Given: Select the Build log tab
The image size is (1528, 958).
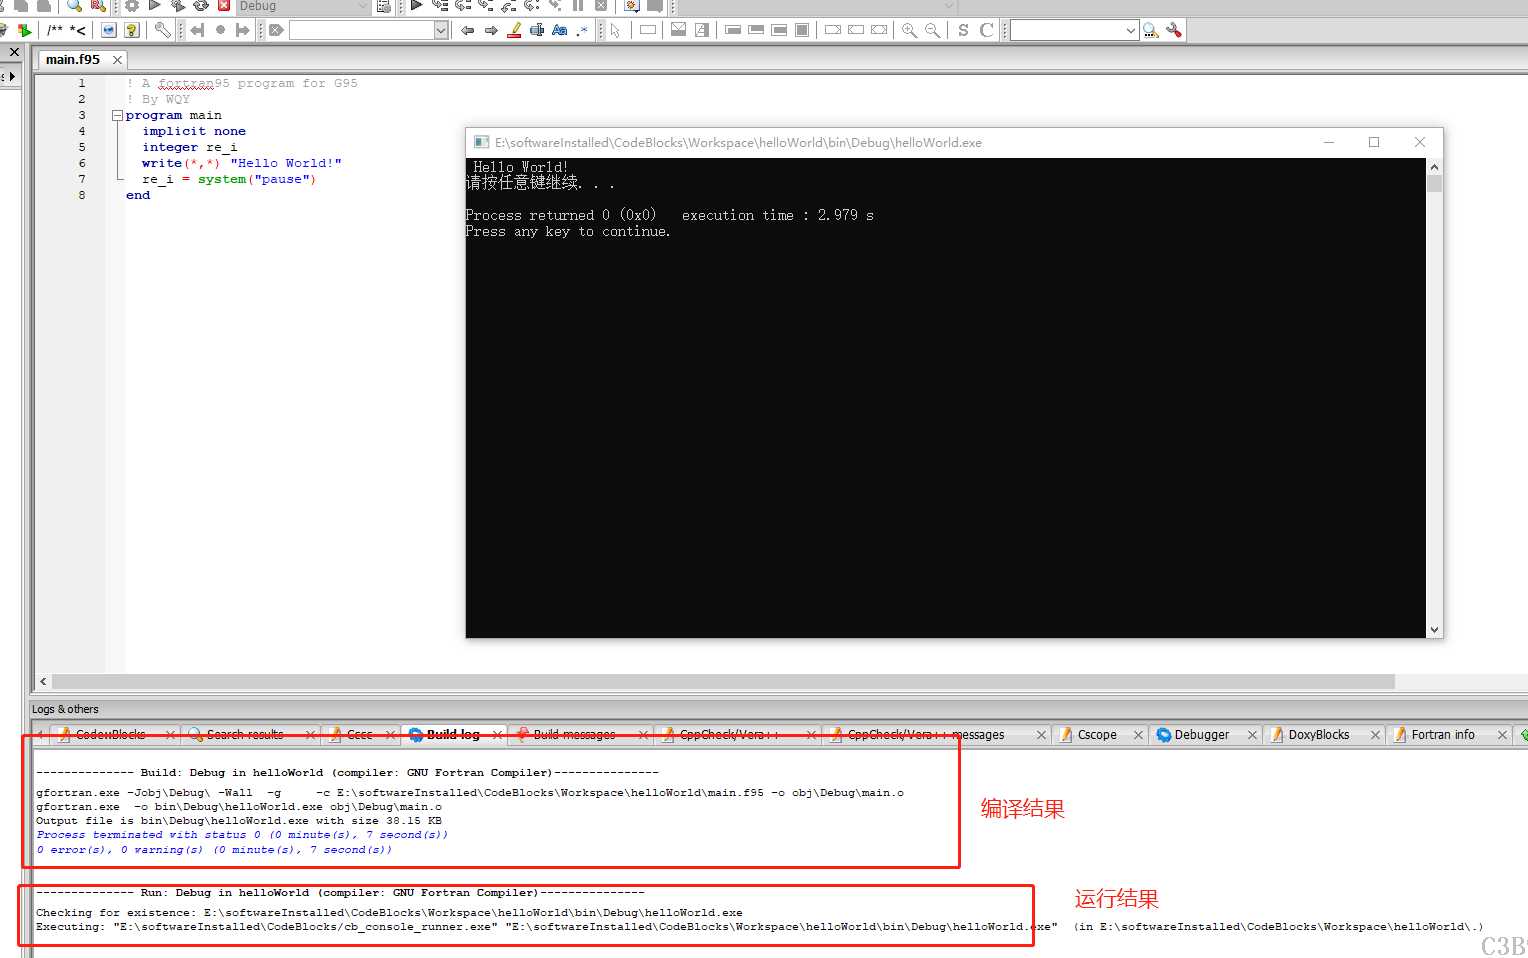Looking at the screenshot, I should pyautogui.click(x=453, y=734).
